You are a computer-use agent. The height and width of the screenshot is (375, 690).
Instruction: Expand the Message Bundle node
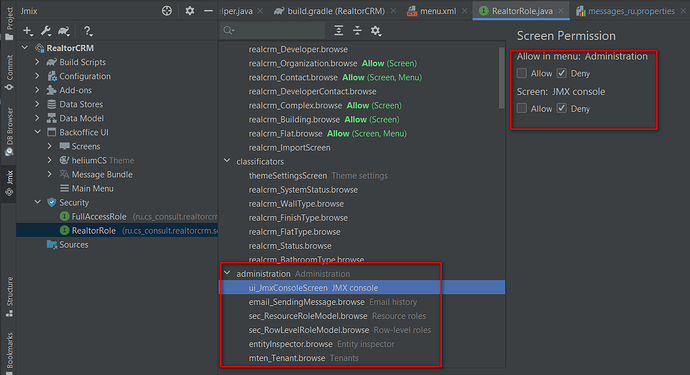pyautogui.click(x=50, y=174)
